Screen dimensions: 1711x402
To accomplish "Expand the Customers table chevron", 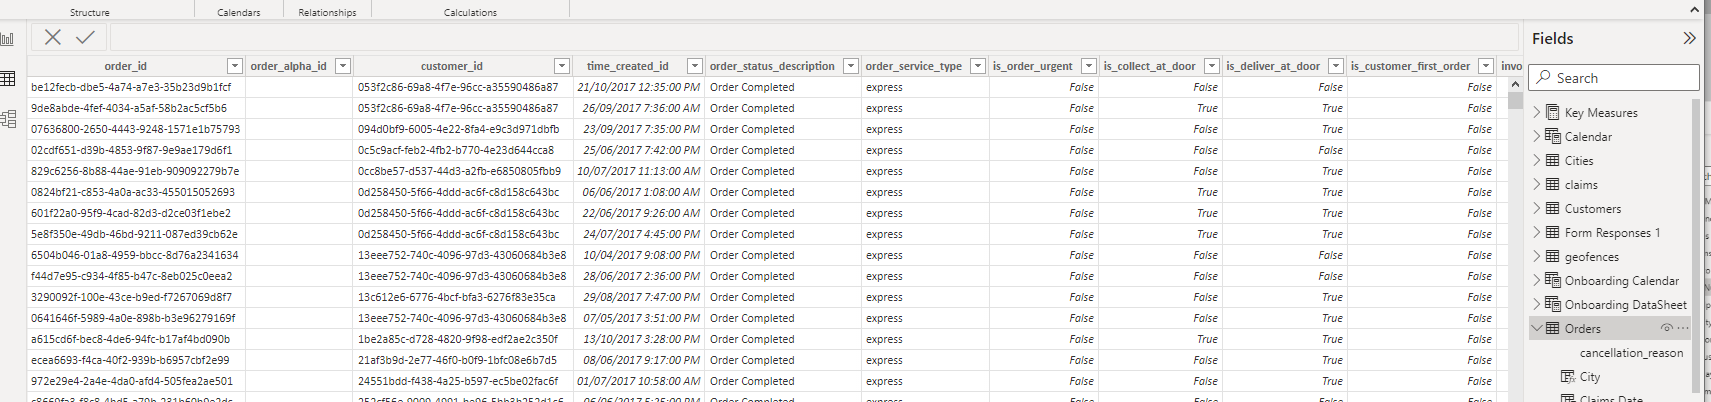I will click(1537, 208).
